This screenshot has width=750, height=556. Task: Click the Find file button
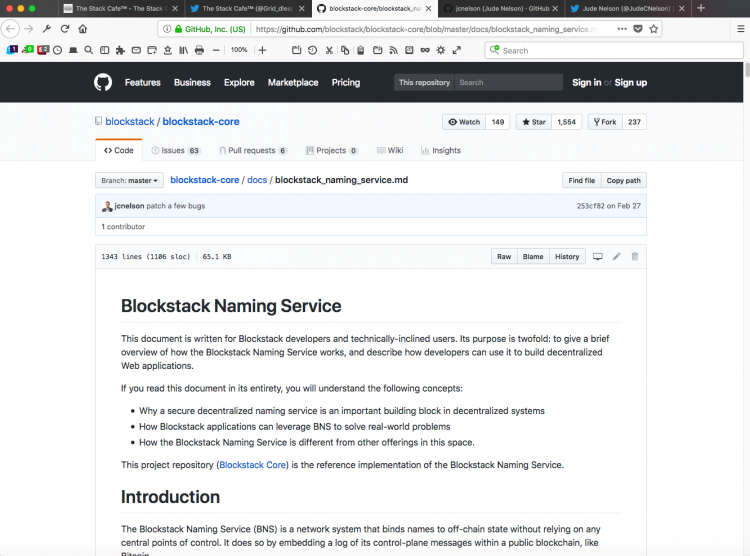[x=582, y=180]
